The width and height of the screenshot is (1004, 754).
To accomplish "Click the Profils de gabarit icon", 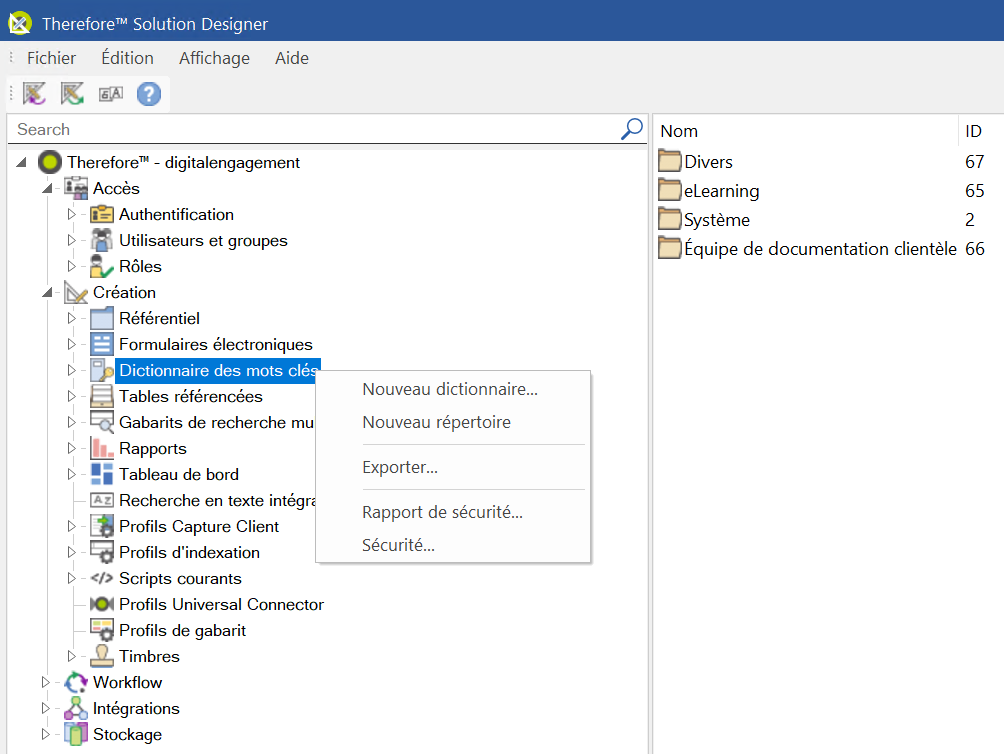I will 102,630.
